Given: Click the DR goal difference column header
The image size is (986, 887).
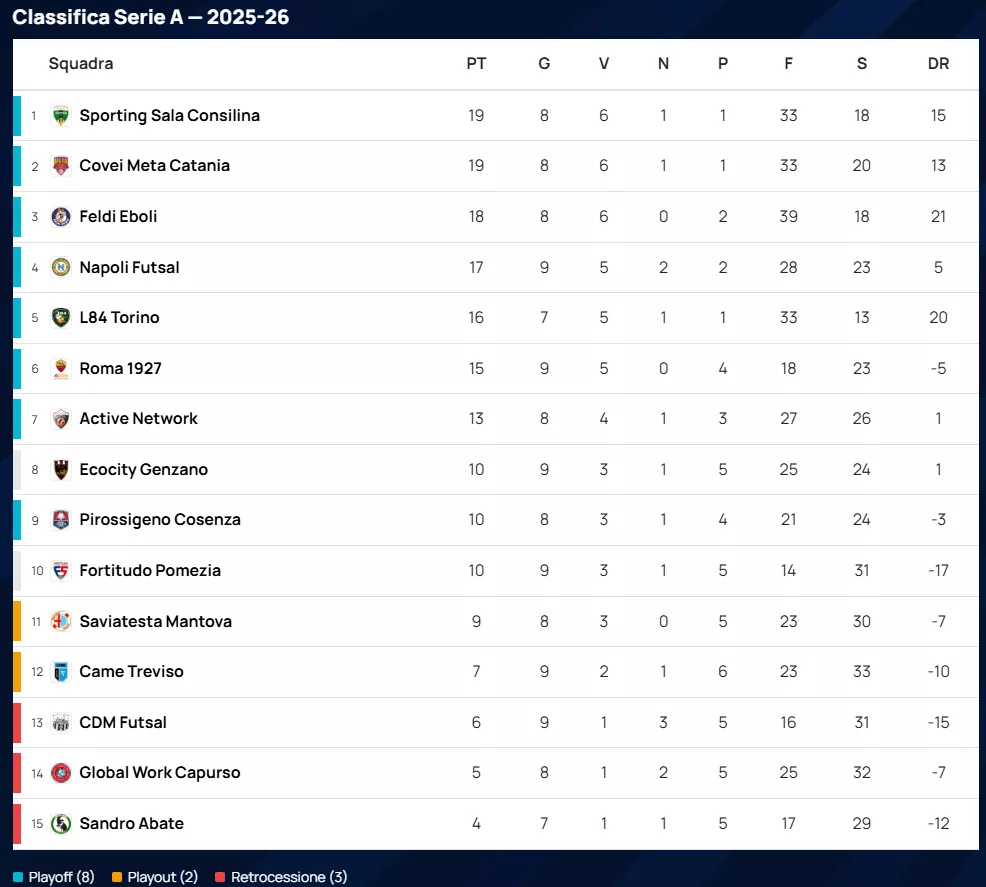Looking at the screenshot, I should pyautogui.click(x=938, y=64).
